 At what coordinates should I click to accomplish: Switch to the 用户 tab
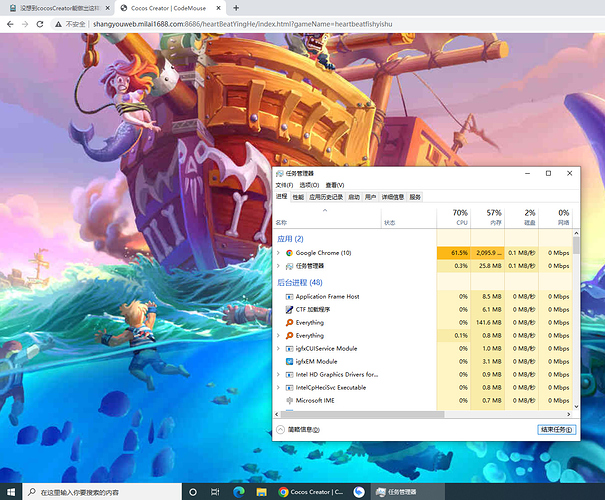370,197
